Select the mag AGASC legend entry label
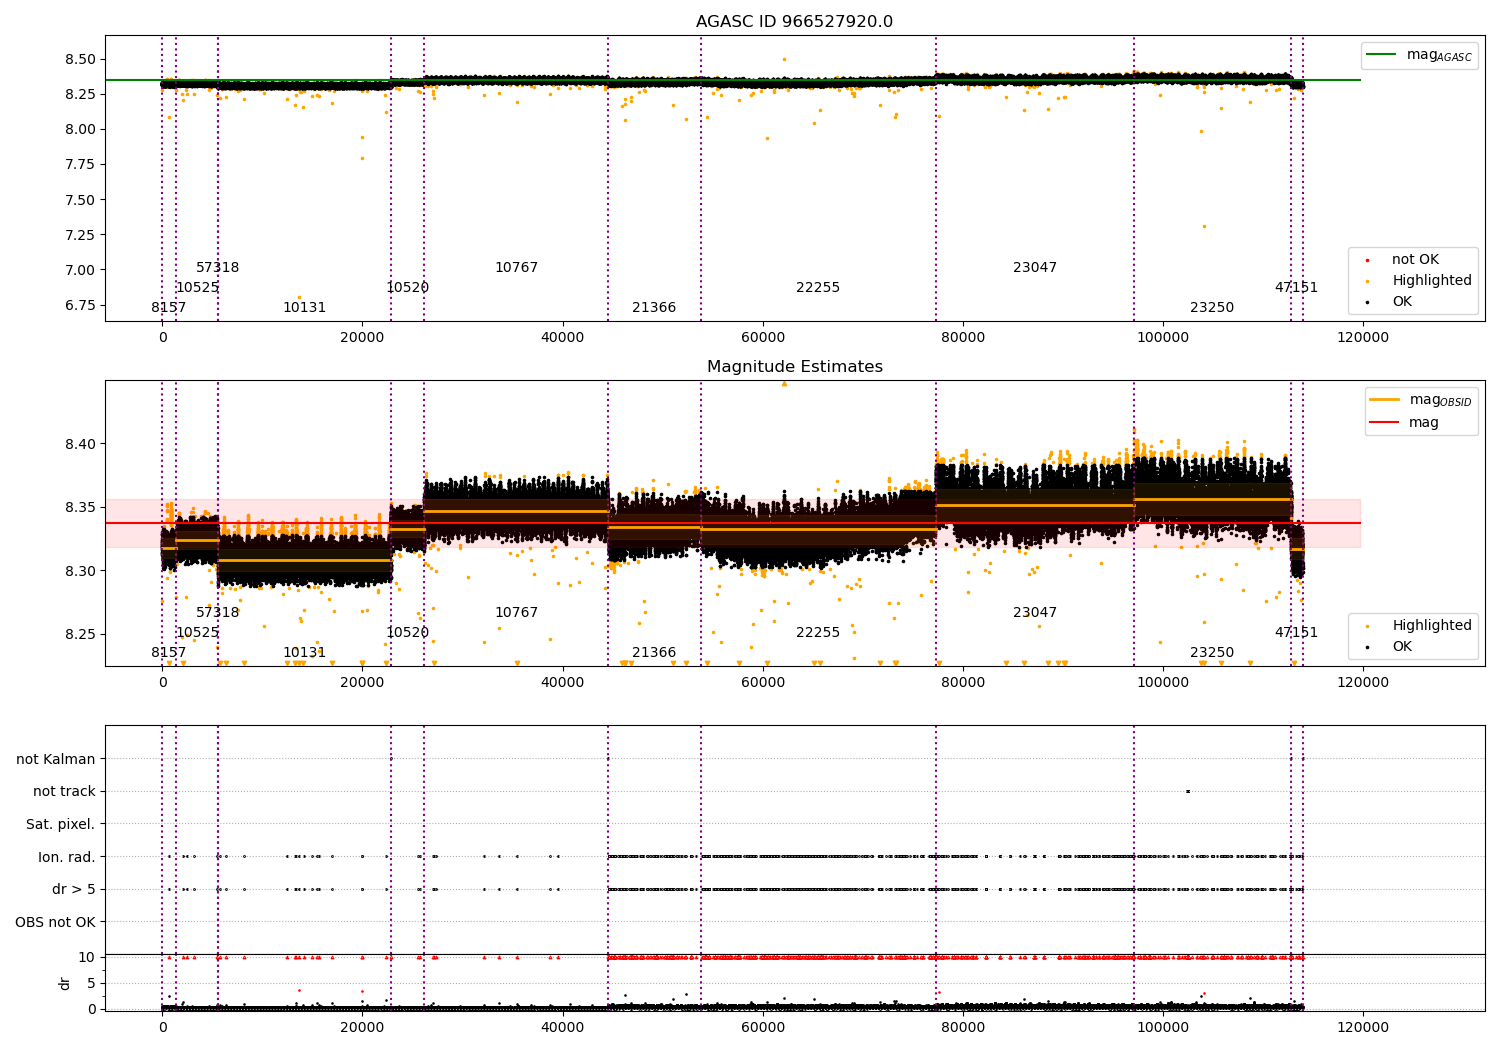Viewport: 1500px width, 1050px height. pos(1439,55)
